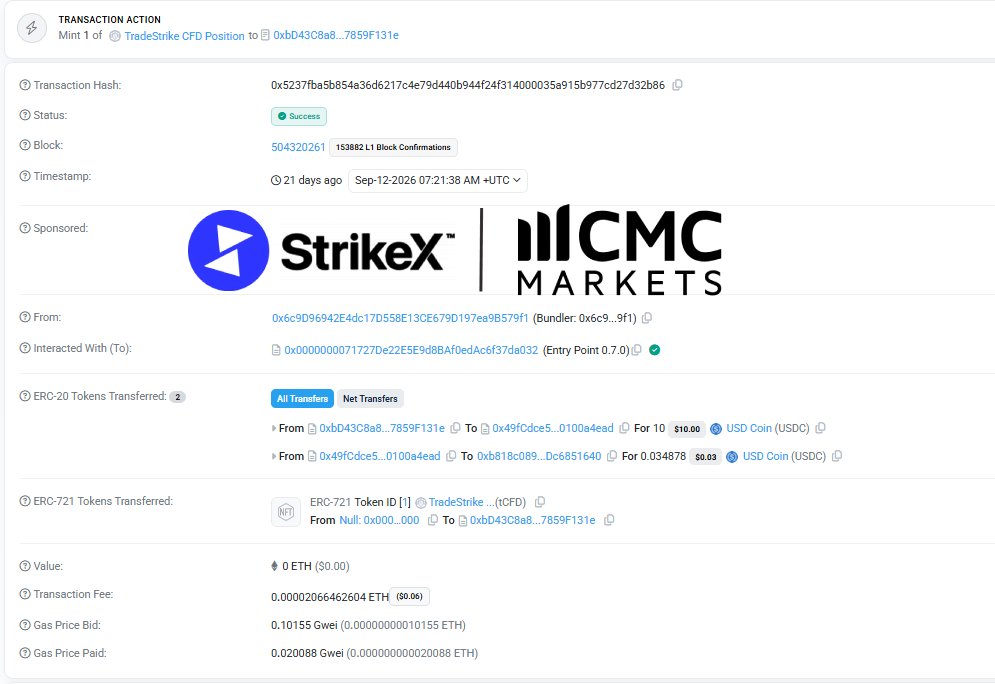Open the Entry Point contract address link
This screenshot has height=684, width=995.
coord(411,350)
